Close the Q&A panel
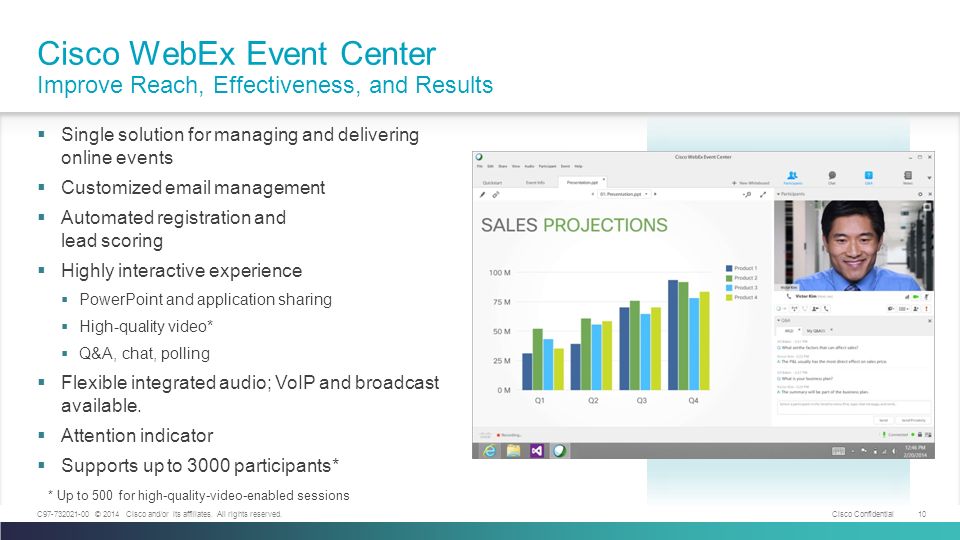Image resolution: width=960 pixels, height=540 pixels. tap(929, 321)
